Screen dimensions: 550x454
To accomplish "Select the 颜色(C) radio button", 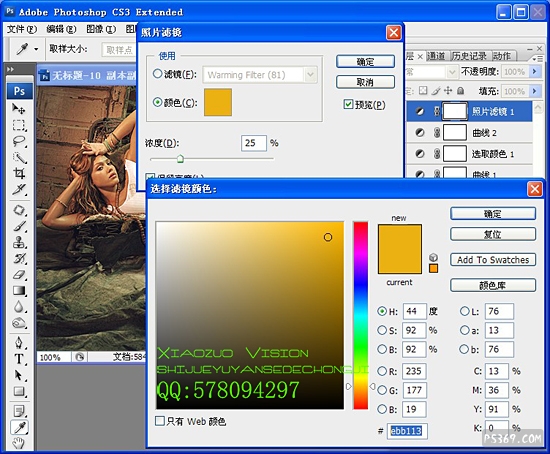I will 157,102.
